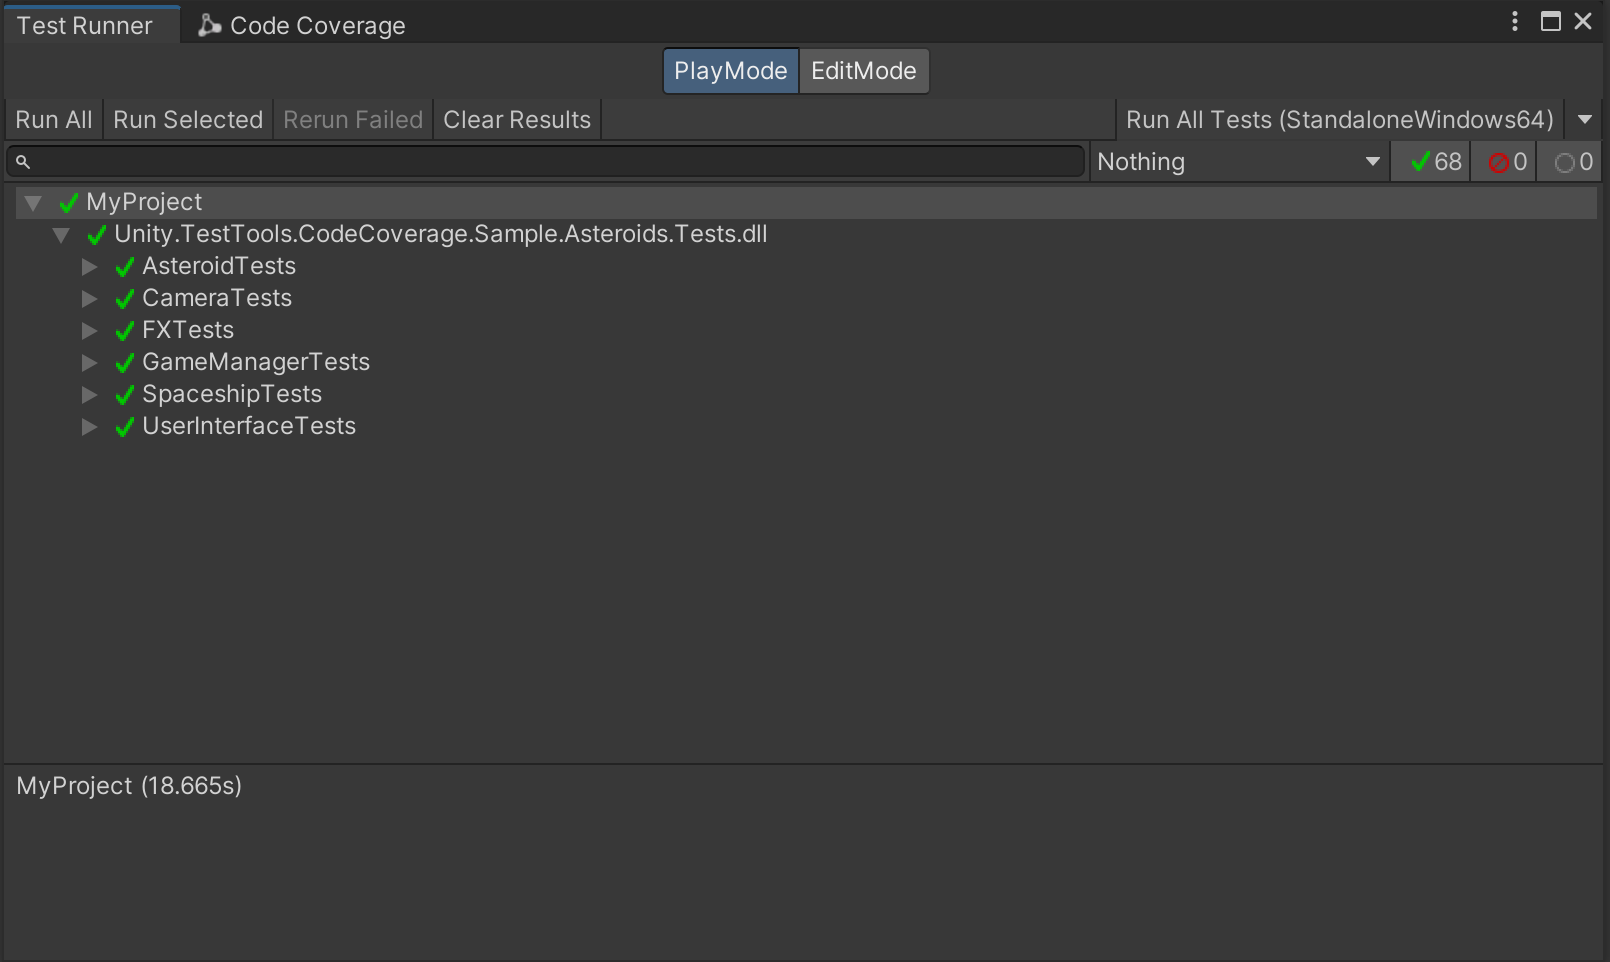The width and height of the screenshot is (1610, 962).
Task: Run All Tests on StandaloneWindows64
Action: point(1339,120)
